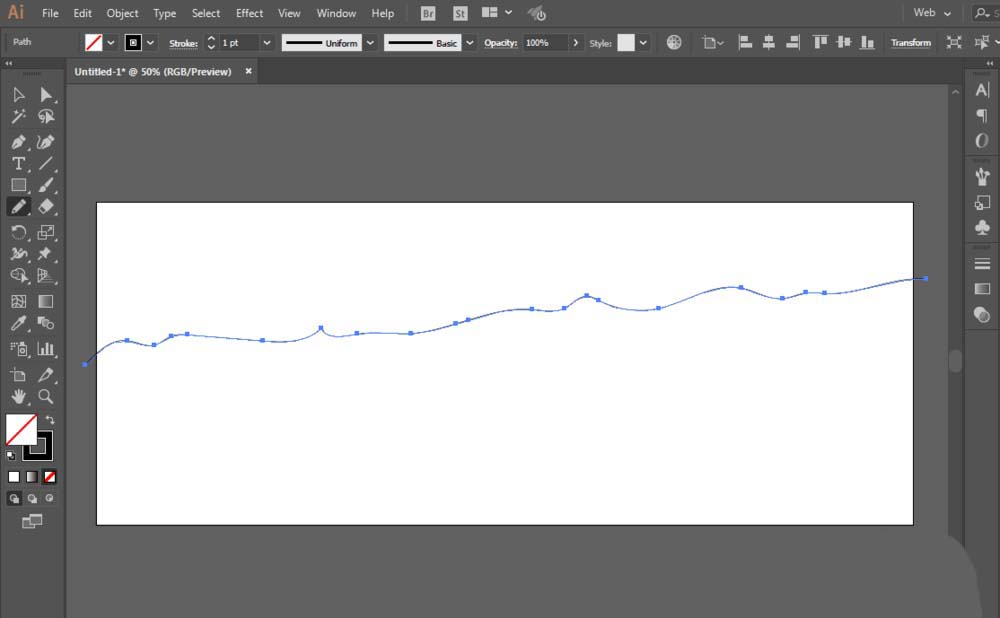Open the Character panel icon
The width and height of the screenshot is (1000, 618).
(982, 90)
